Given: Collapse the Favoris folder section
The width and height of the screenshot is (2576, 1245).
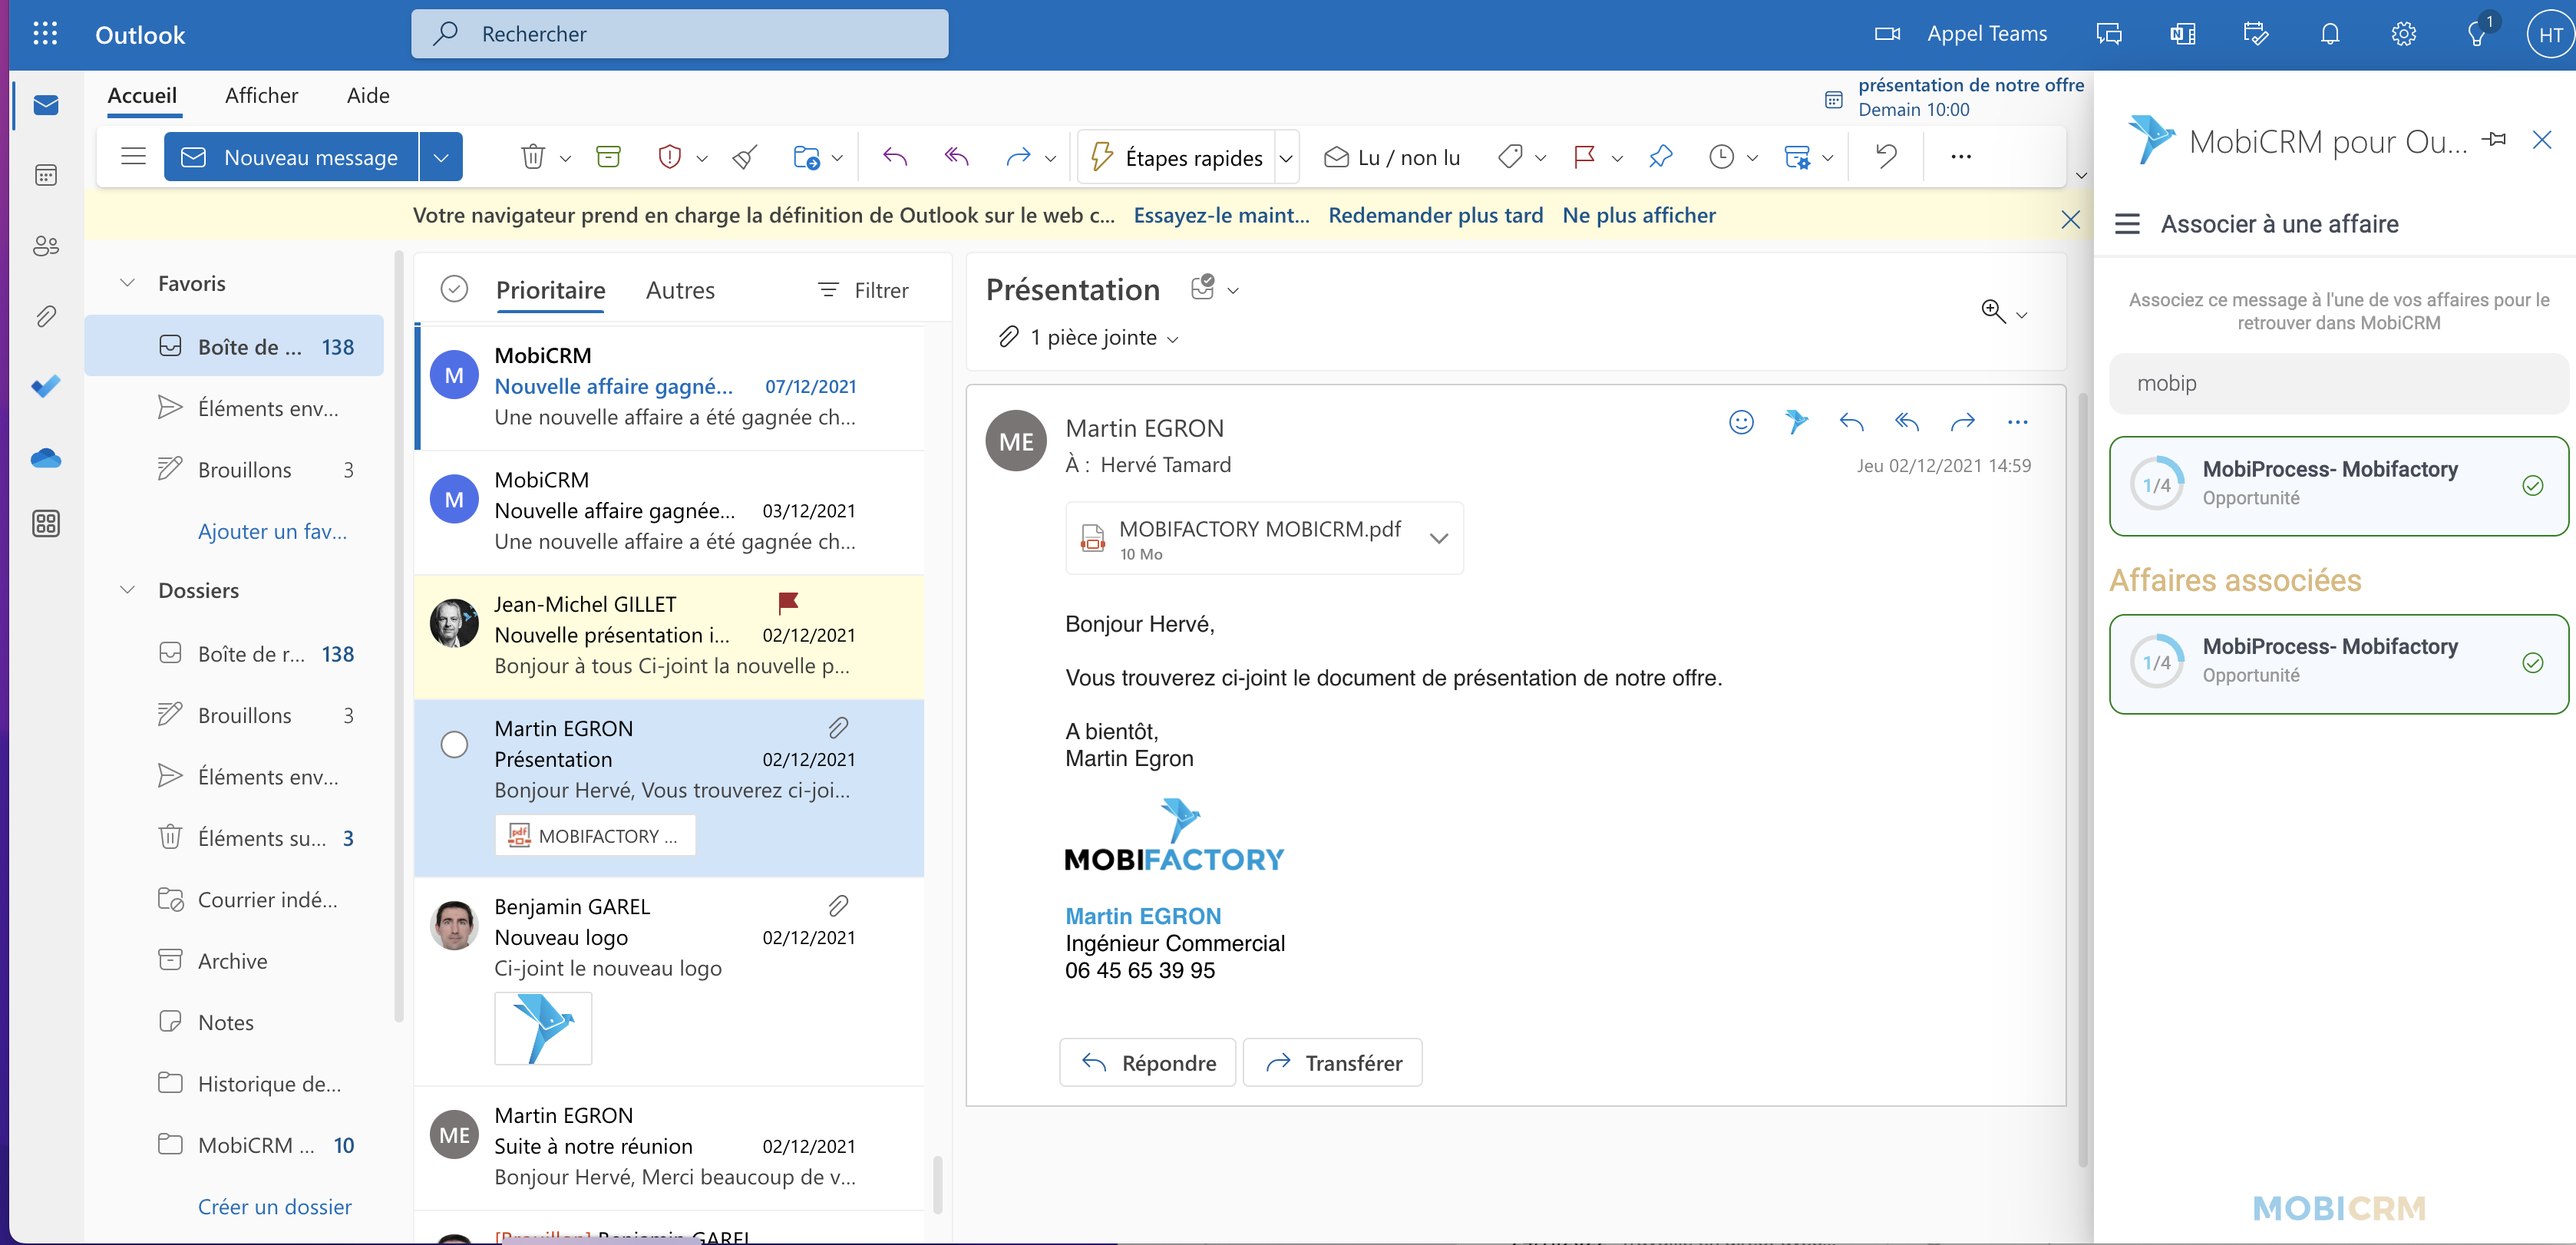Looking at the screenshot, I should (x=128, y=283).
